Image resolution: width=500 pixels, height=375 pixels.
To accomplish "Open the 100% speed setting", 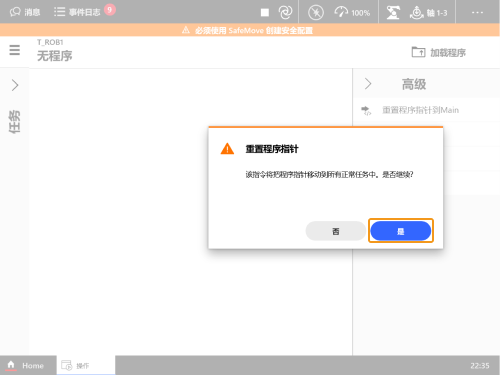I will [x=352, y=13].
